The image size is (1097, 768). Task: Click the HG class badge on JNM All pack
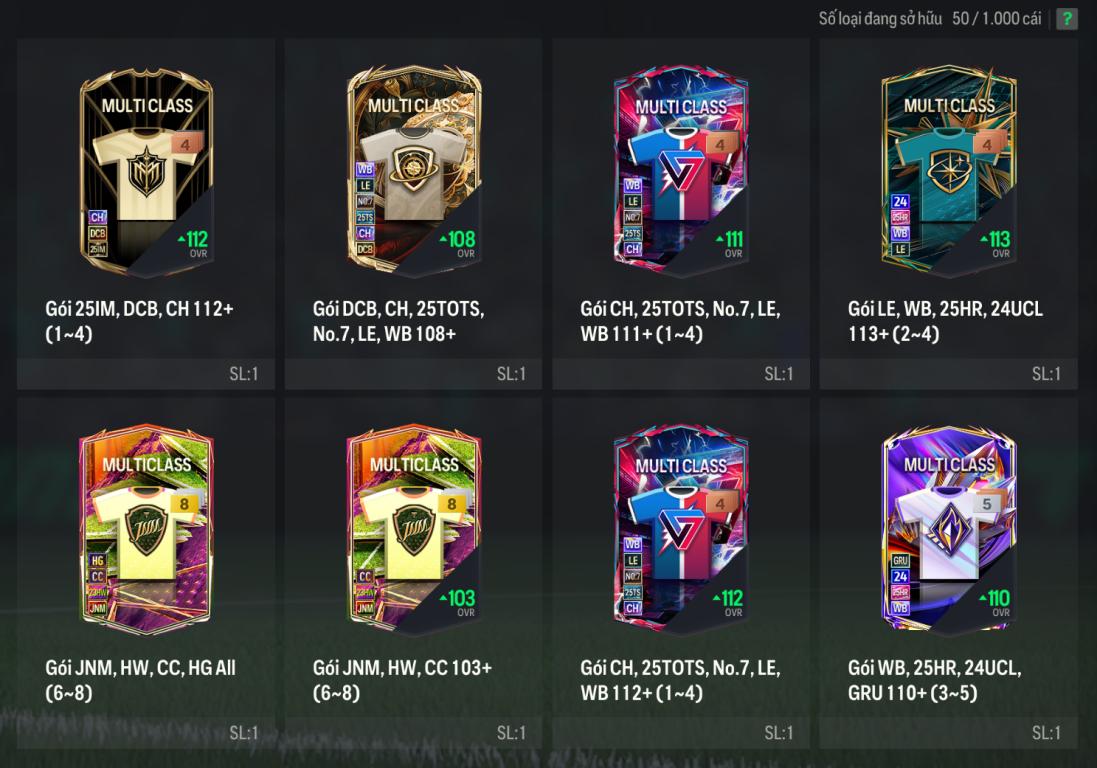point(97,560)
